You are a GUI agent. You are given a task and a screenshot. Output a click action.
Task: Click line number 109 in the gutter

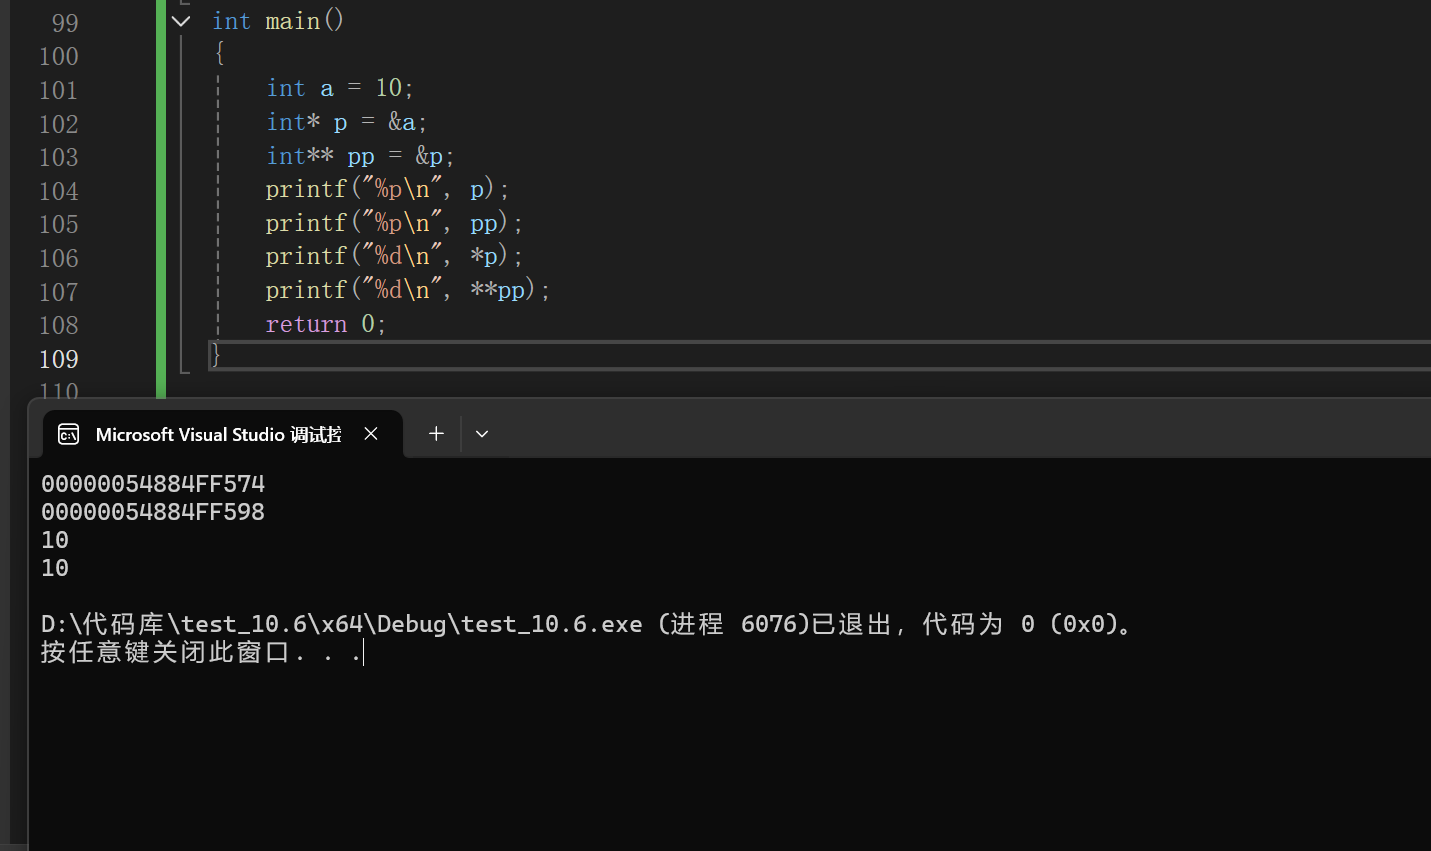(x=58, y=359)
